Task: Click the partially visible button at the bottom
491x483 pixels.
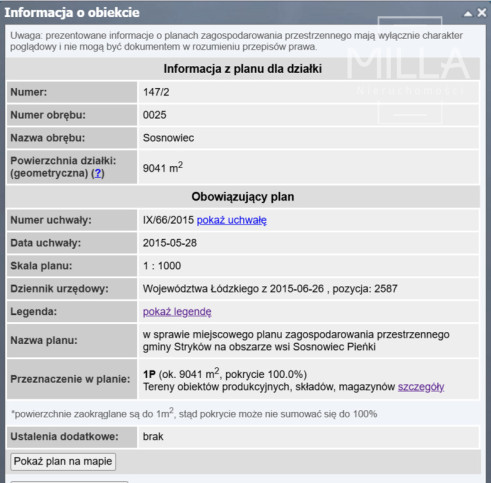Action: tap(69, 482)
